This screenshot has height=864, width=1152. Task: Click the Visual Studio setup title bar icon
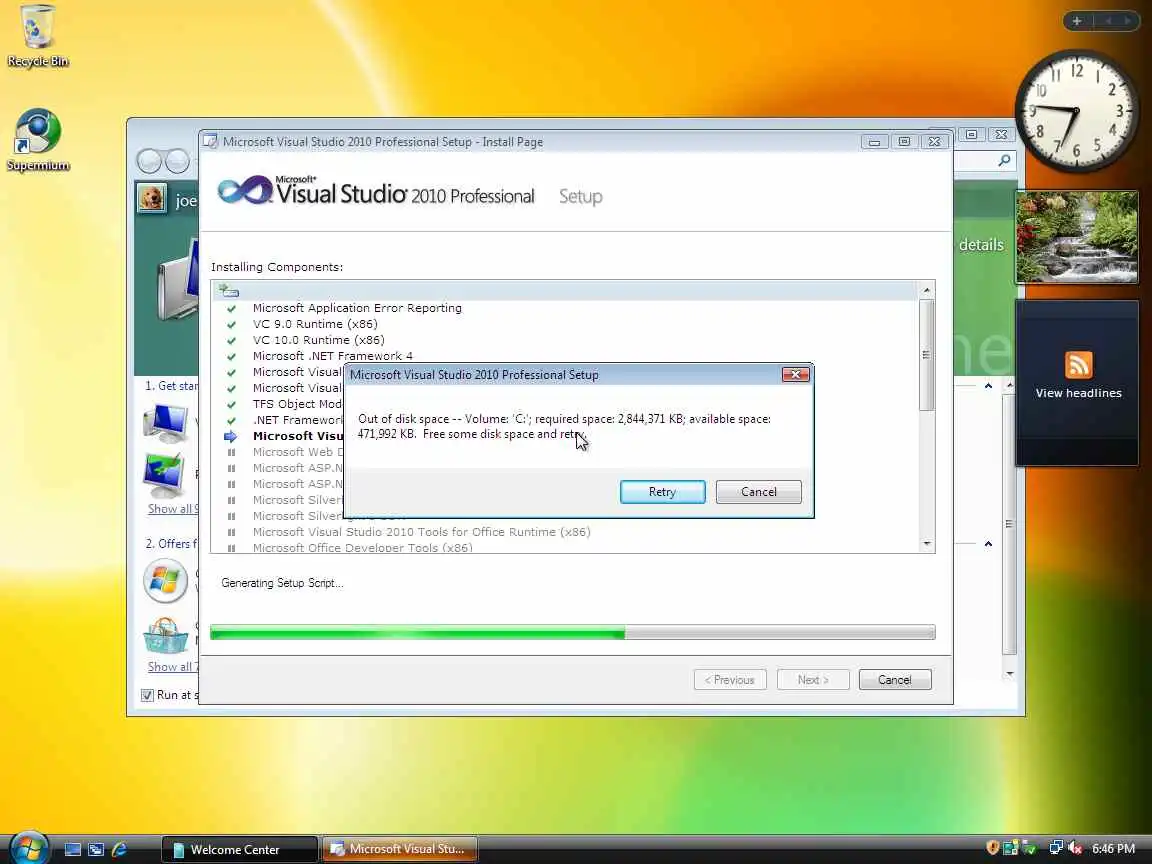point(211,141)
